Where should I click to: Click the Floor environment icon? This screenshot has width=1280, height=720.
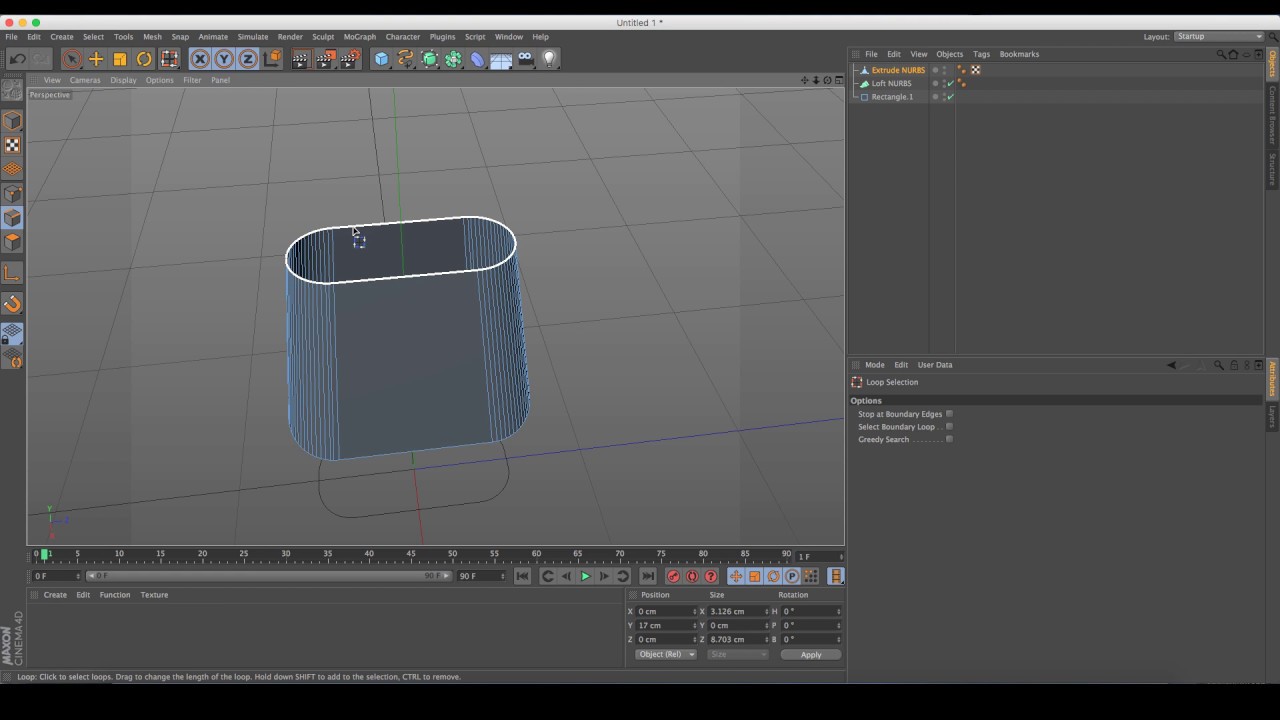[x=501, y=59]
